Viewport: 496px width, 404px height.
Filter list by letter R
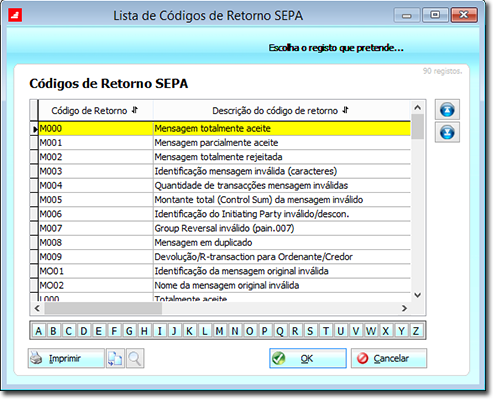tap(295, 331)
